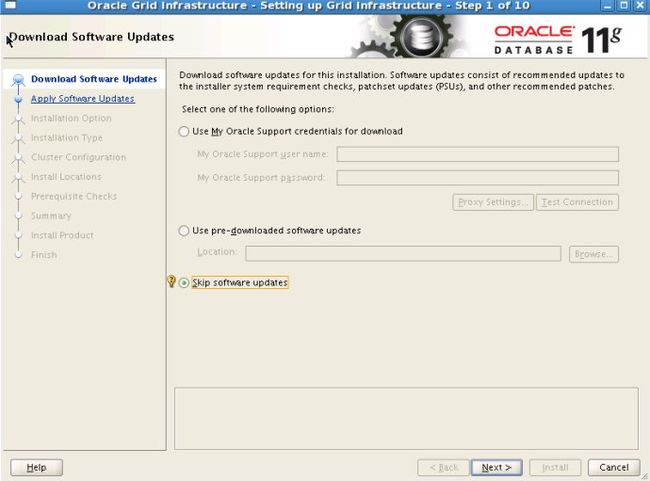The width and height of the screenshot is (650, 481).
Task: Open the window menu icon in title bar
Action: (x=10, y=5)
